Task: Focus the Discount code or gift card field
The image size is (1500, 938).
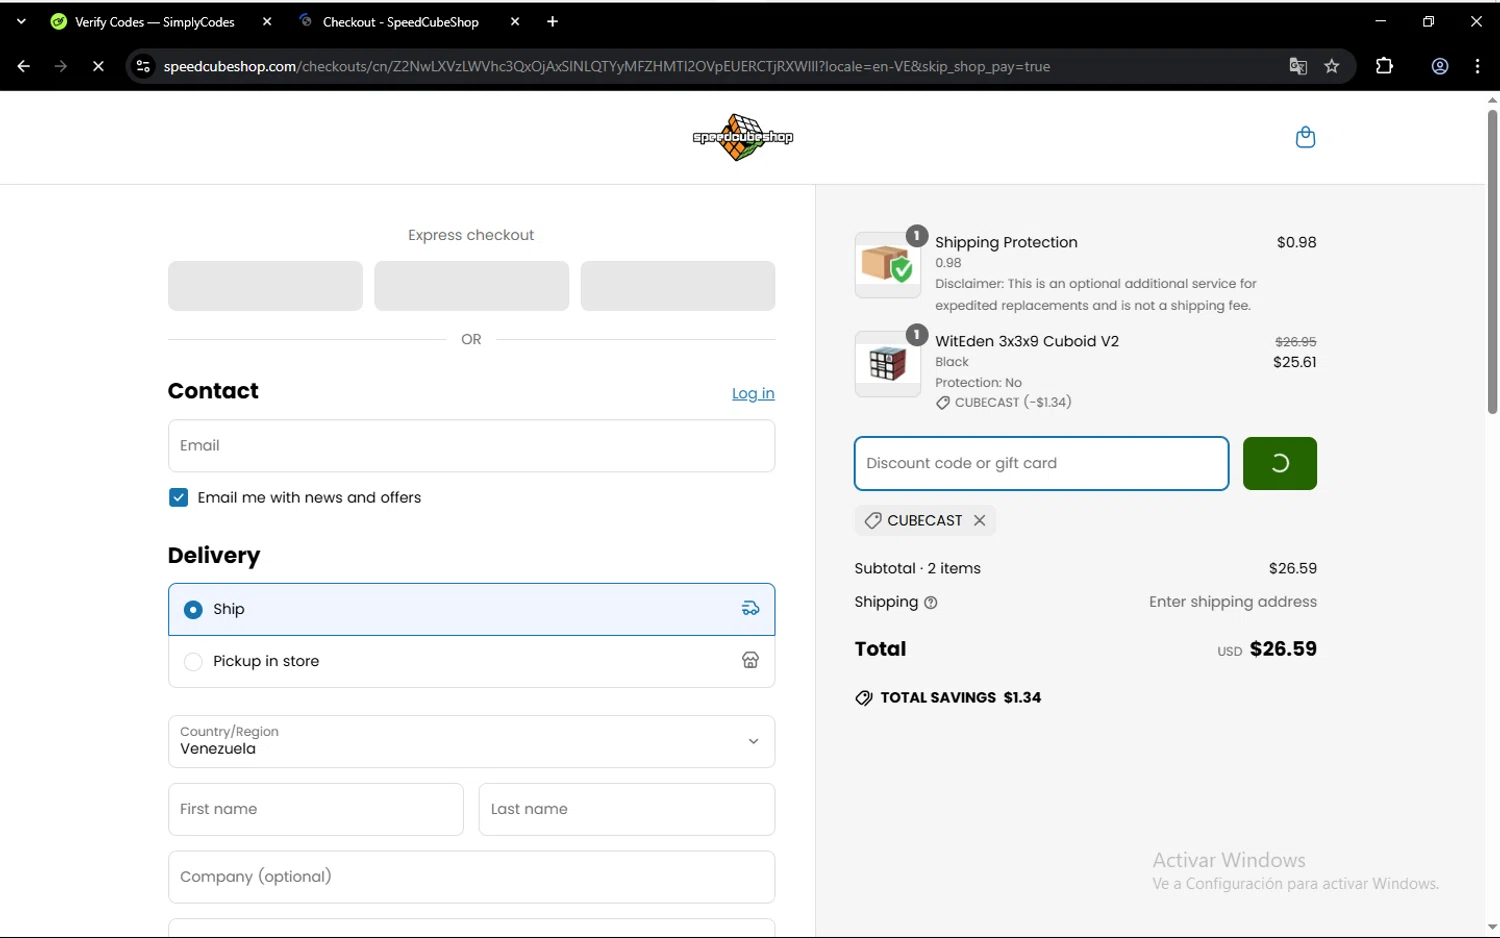Action: 1041,464
